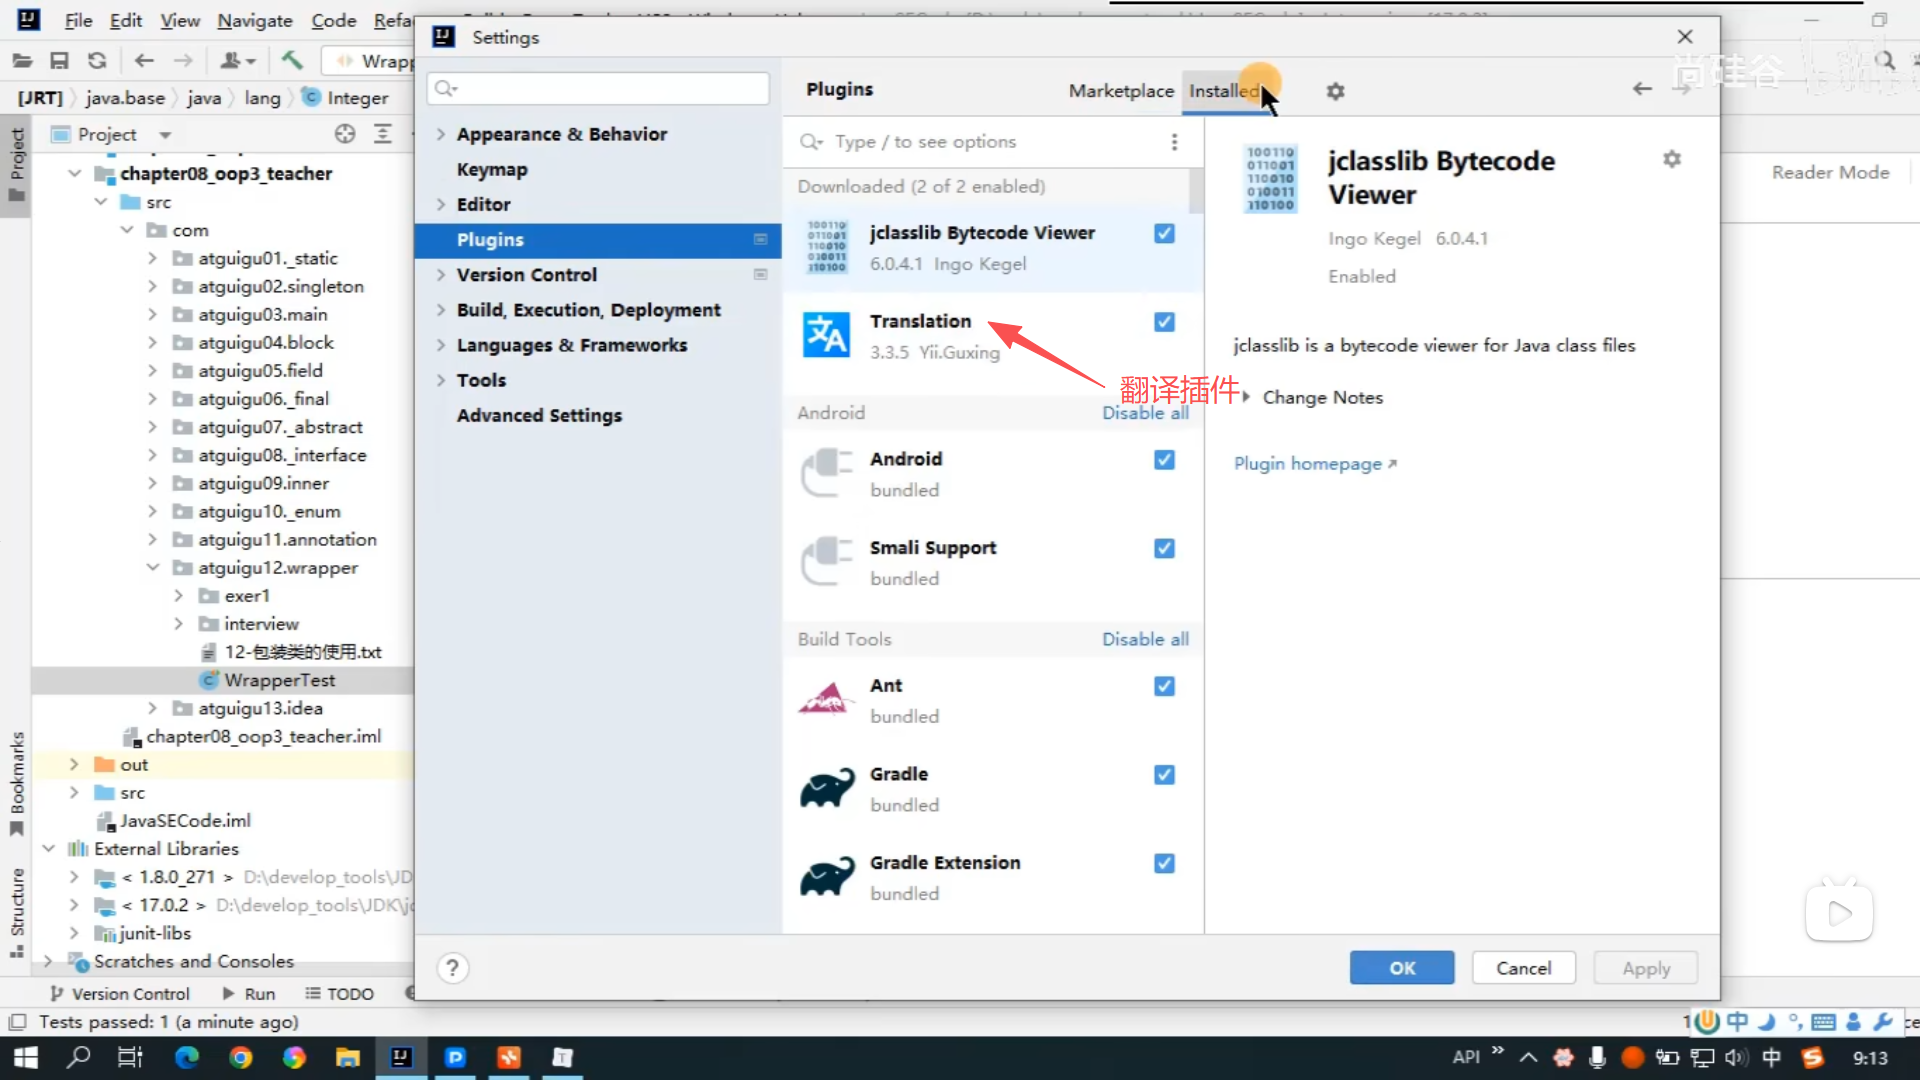Viewport: 1920px width, 1080px height.
Task: Open plugin settings gear next to Installed
Action: pos(1335,91)
